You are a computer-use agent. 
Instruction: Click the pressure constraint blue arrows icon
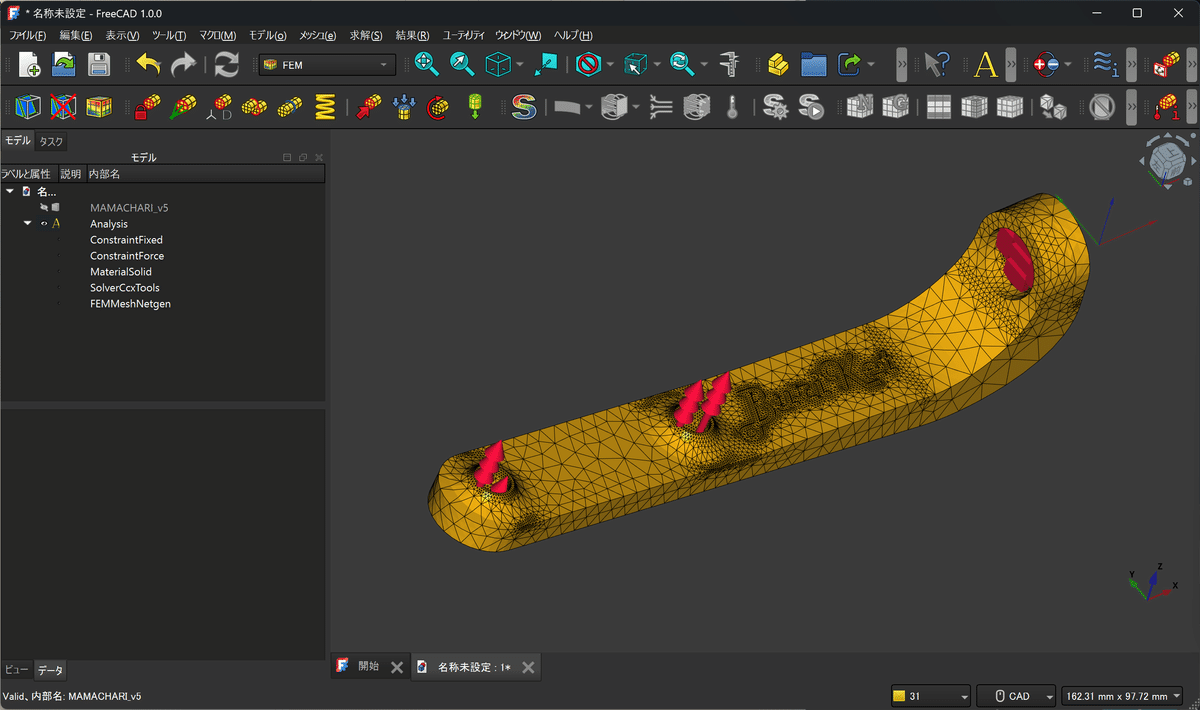(404, 106)
